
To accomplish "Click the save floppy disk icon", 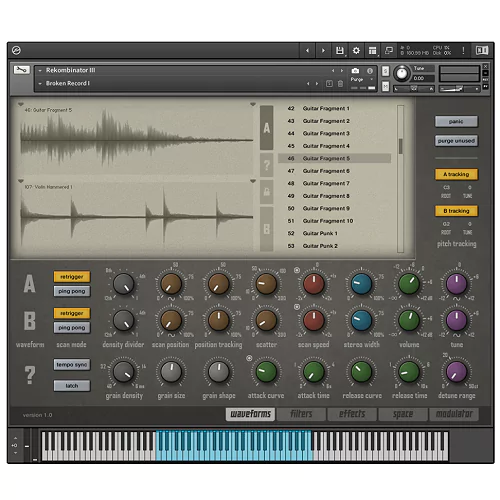I will 339,51.
